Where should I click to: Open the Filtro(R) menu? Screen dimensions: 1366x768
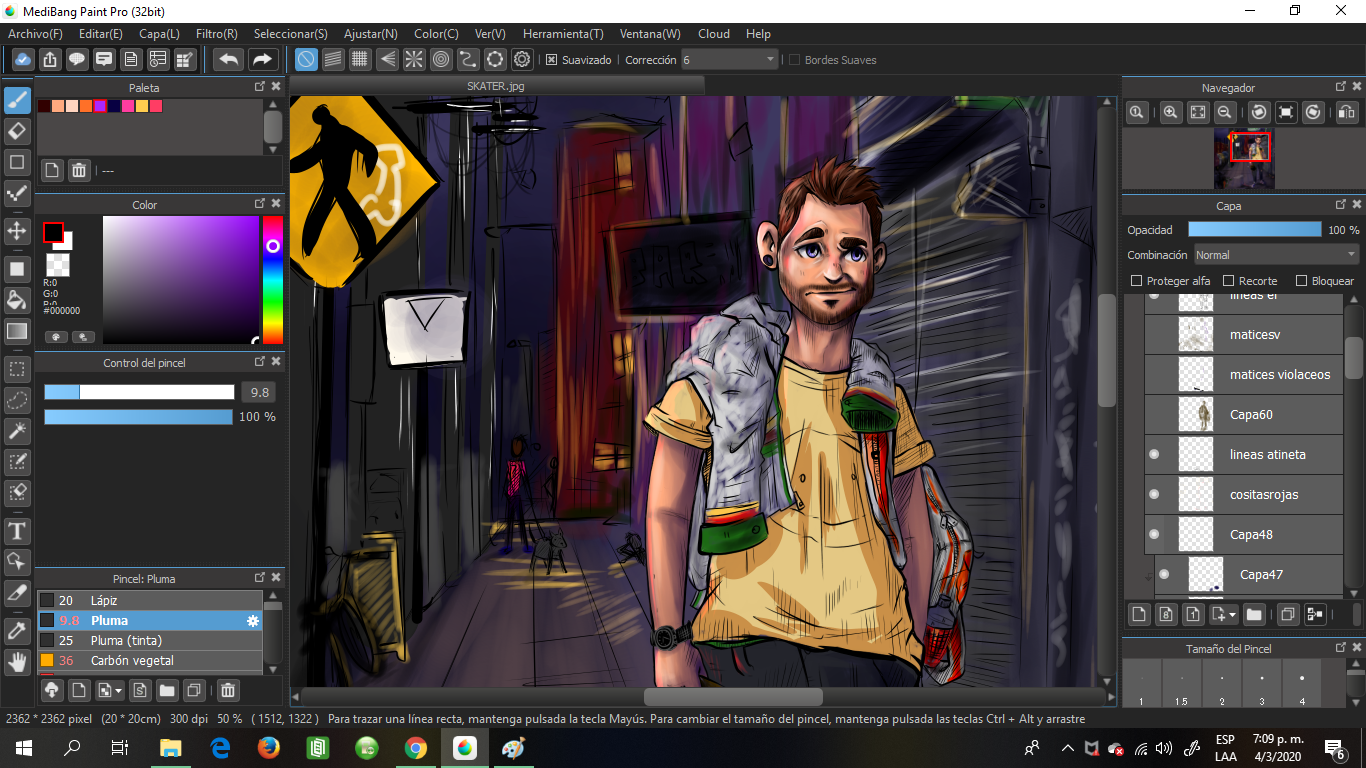pos(216,33)
